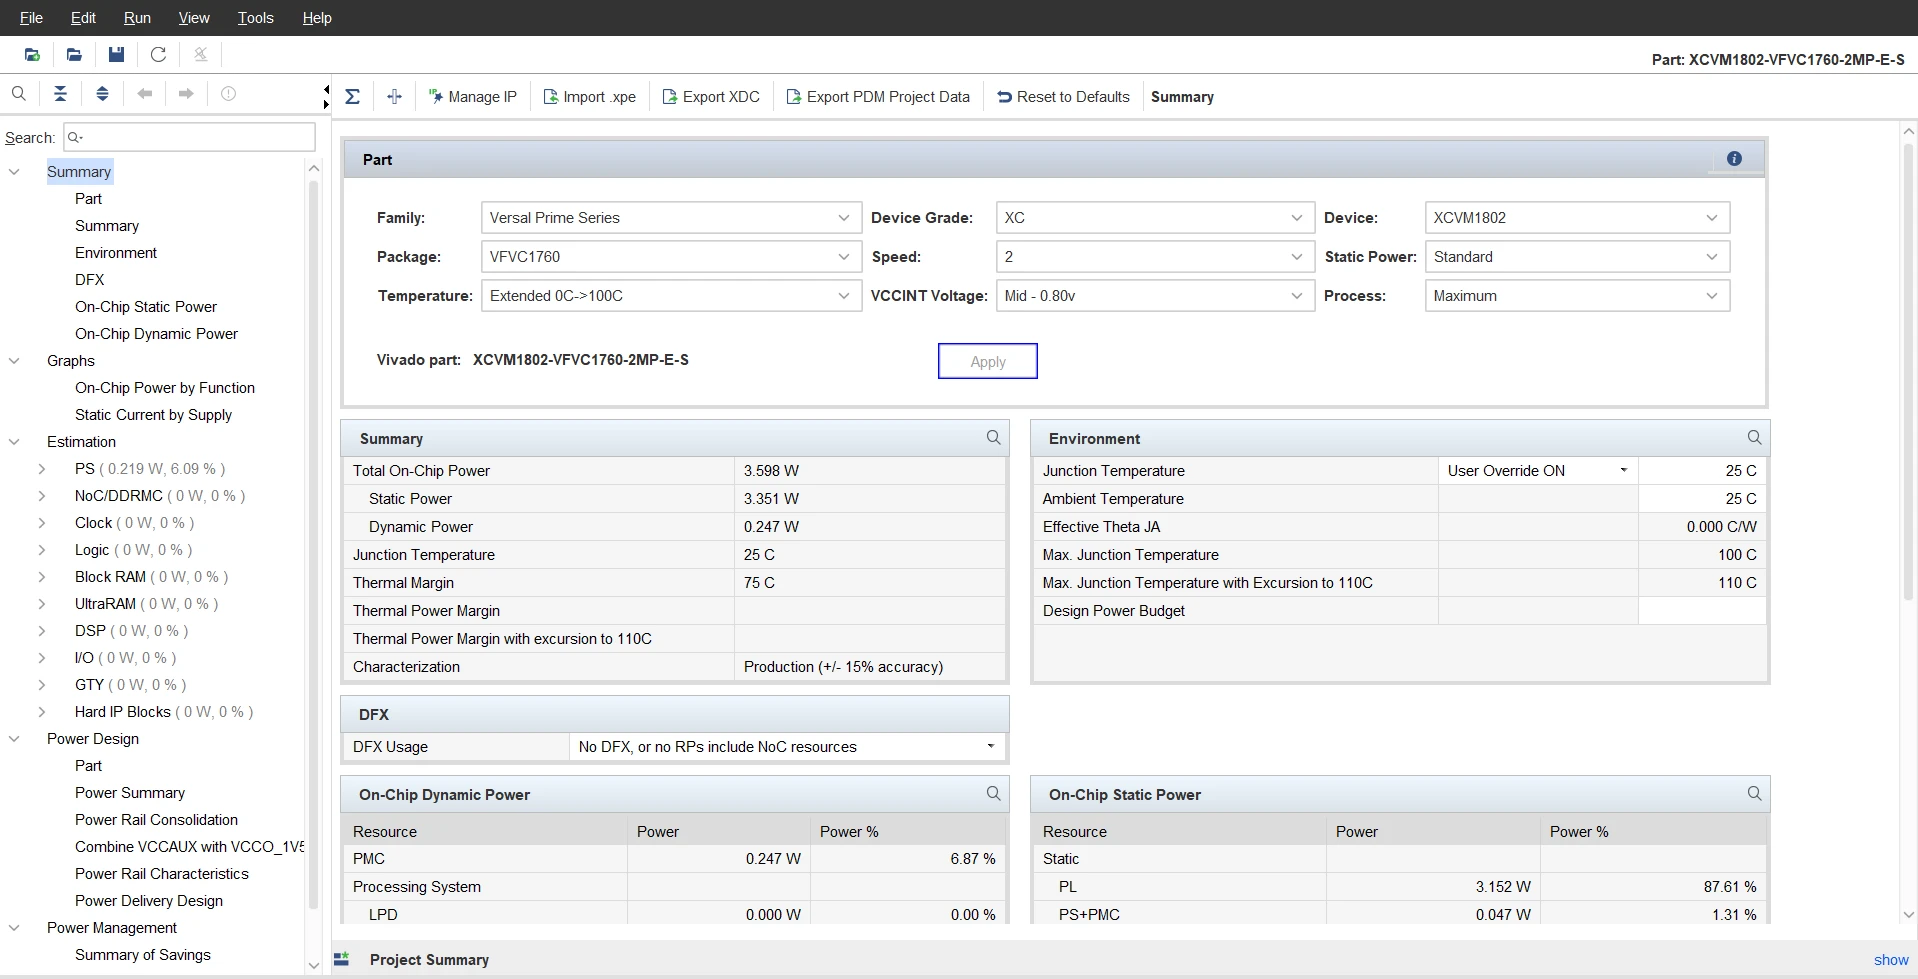
Task: Click the search icon in Summary panel header
Action: 993,438
